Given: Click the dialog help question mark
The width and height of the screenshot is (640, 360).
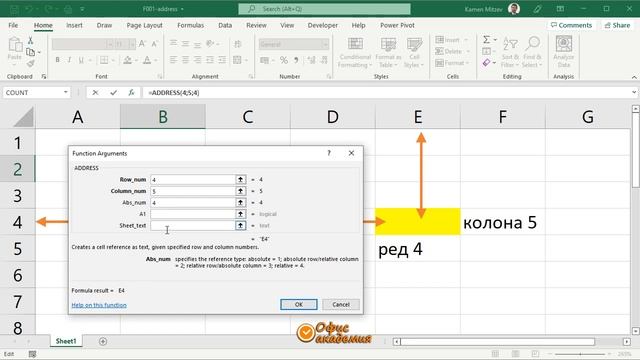Looking at the screenshot, I should 329,153.
